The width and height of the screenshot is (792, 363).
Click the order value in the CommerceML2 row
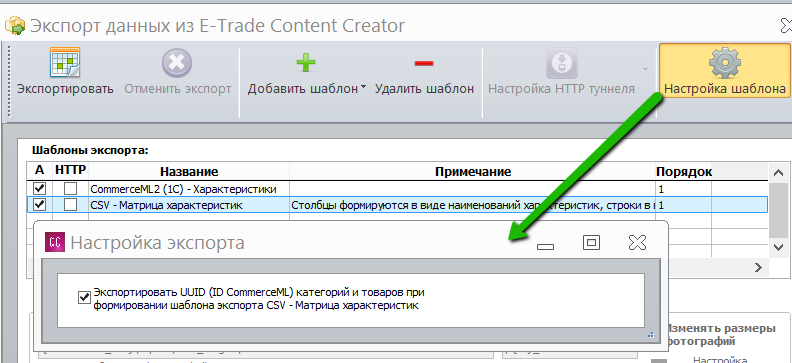tap(662, 190)
